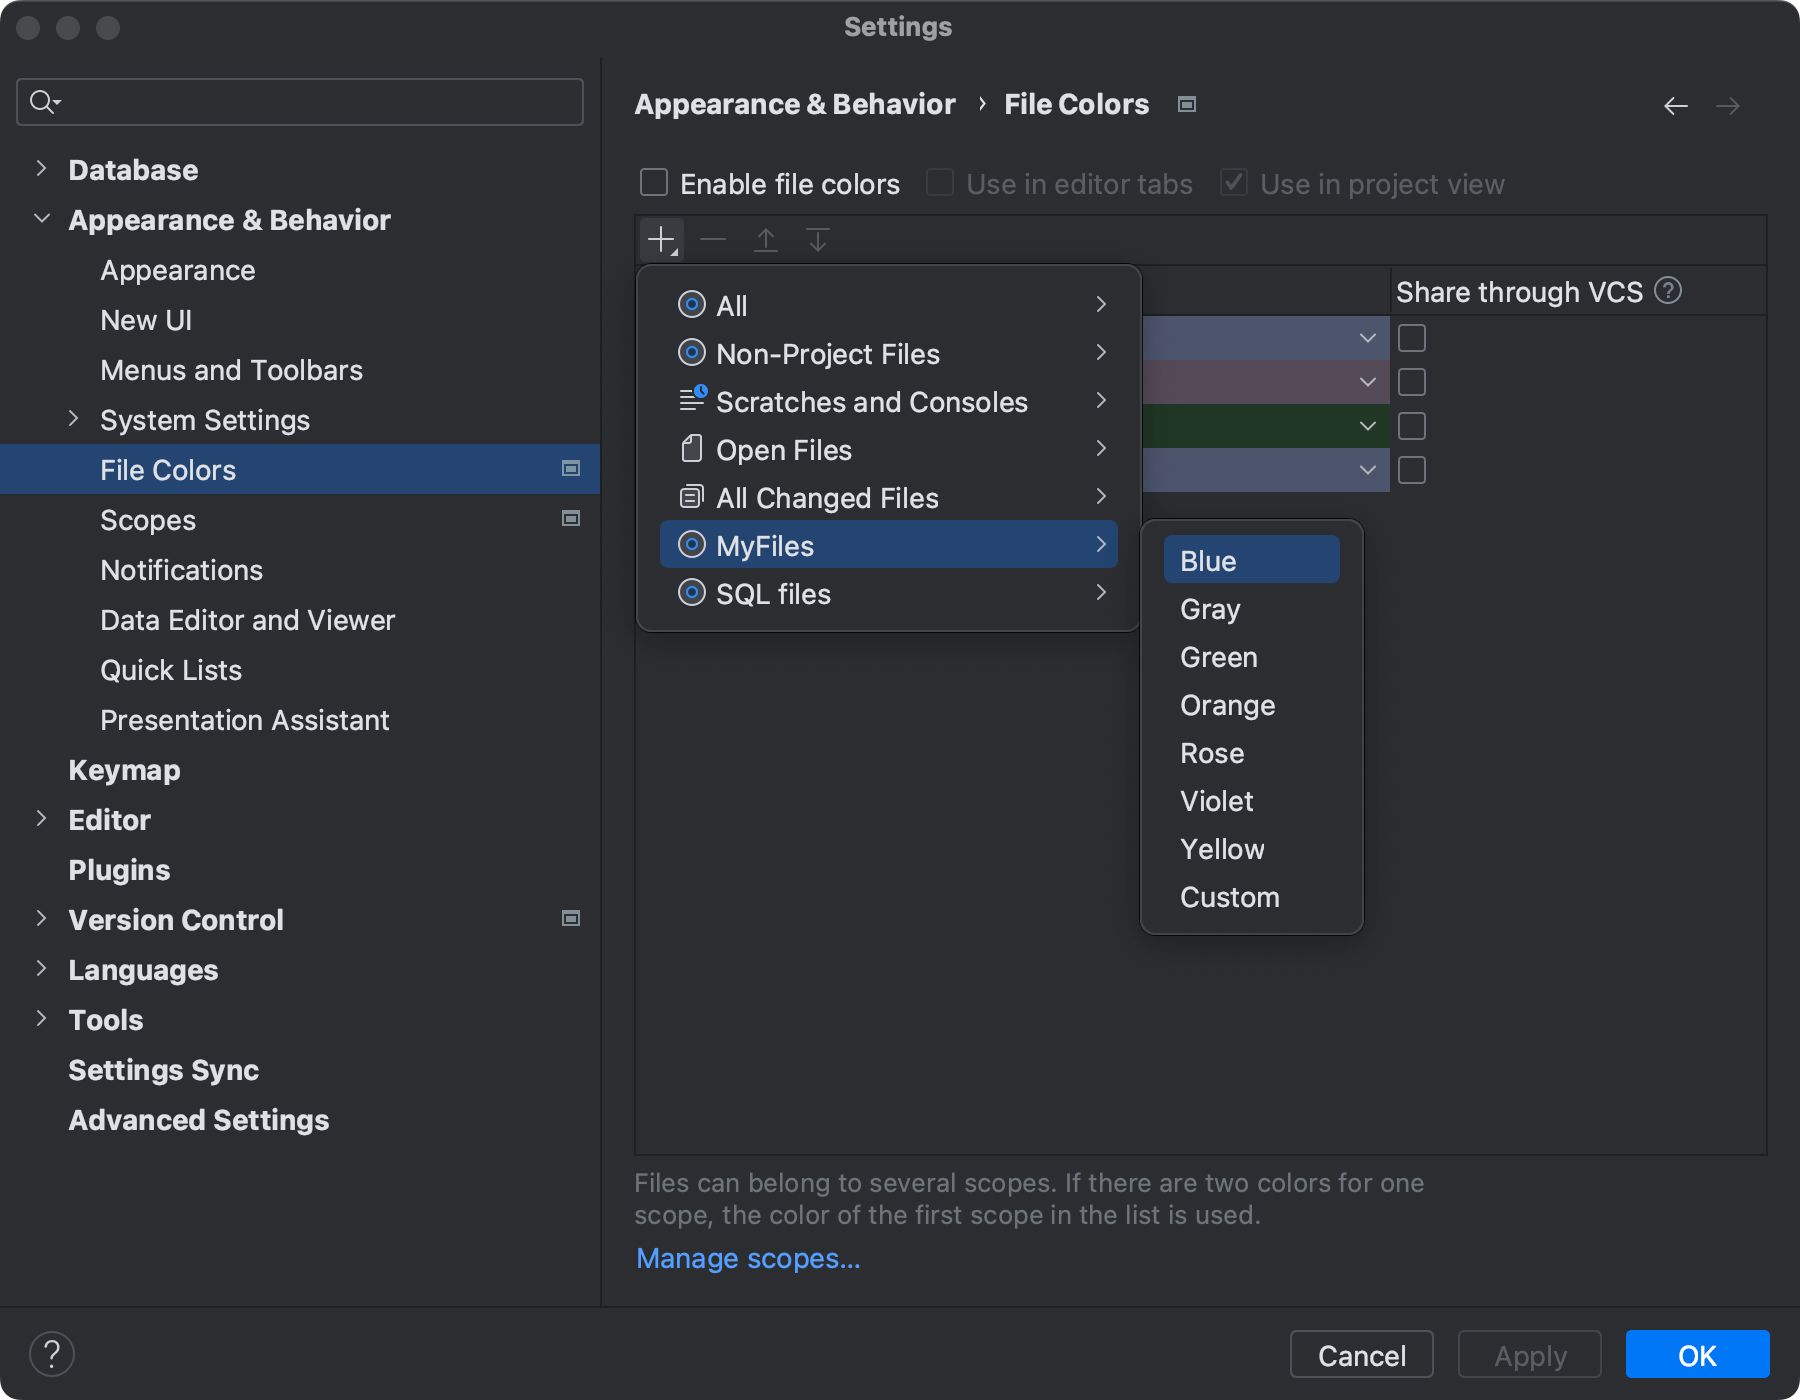Click the add scope plus icon
This screenshot has height=1400, width=1800.
point(659,239)
